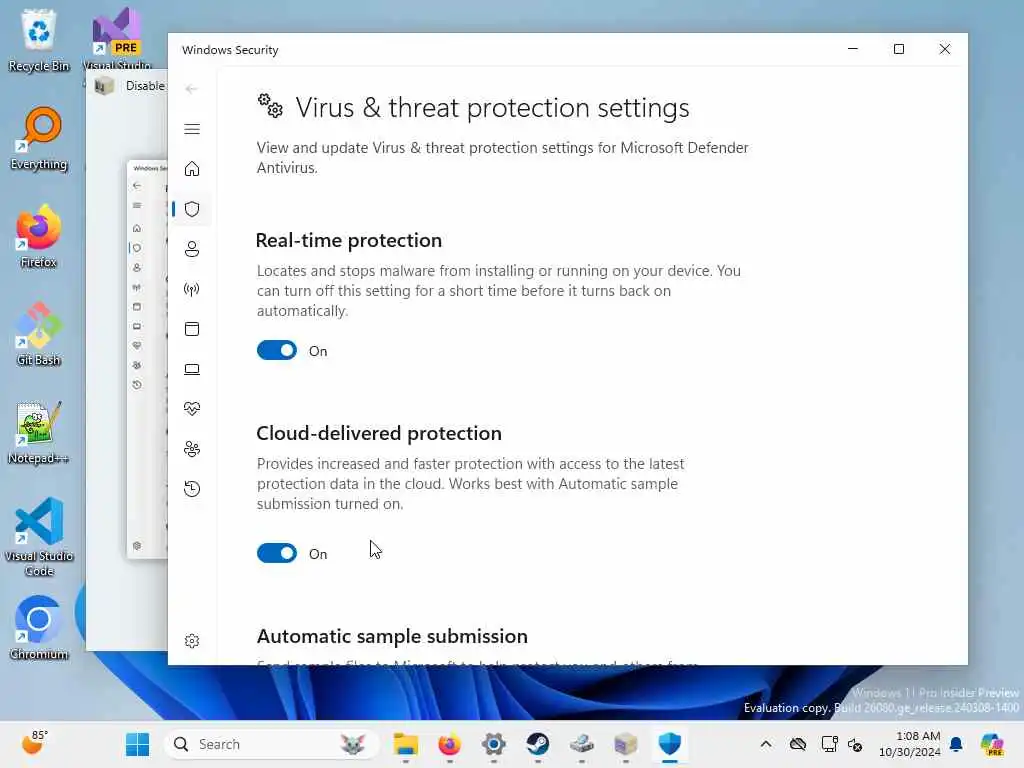The image size is (1024, 768).
Task: Maximize the Windows Security window
Action: click(x=899, y=49)
